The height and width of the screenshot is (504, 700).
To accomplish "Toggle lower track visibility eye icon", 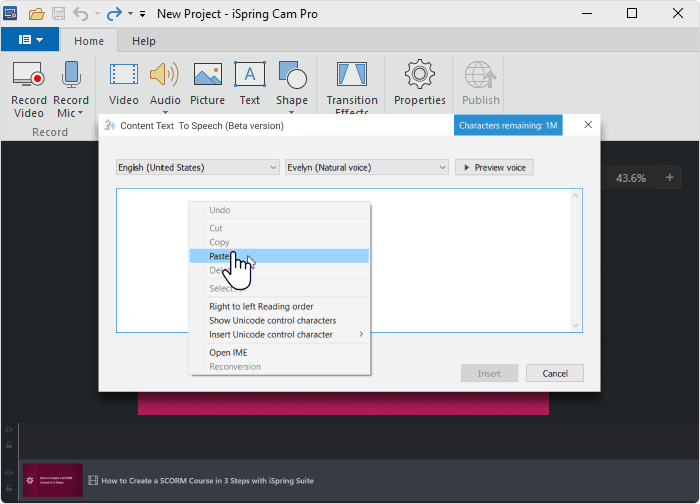I will 9,473.
